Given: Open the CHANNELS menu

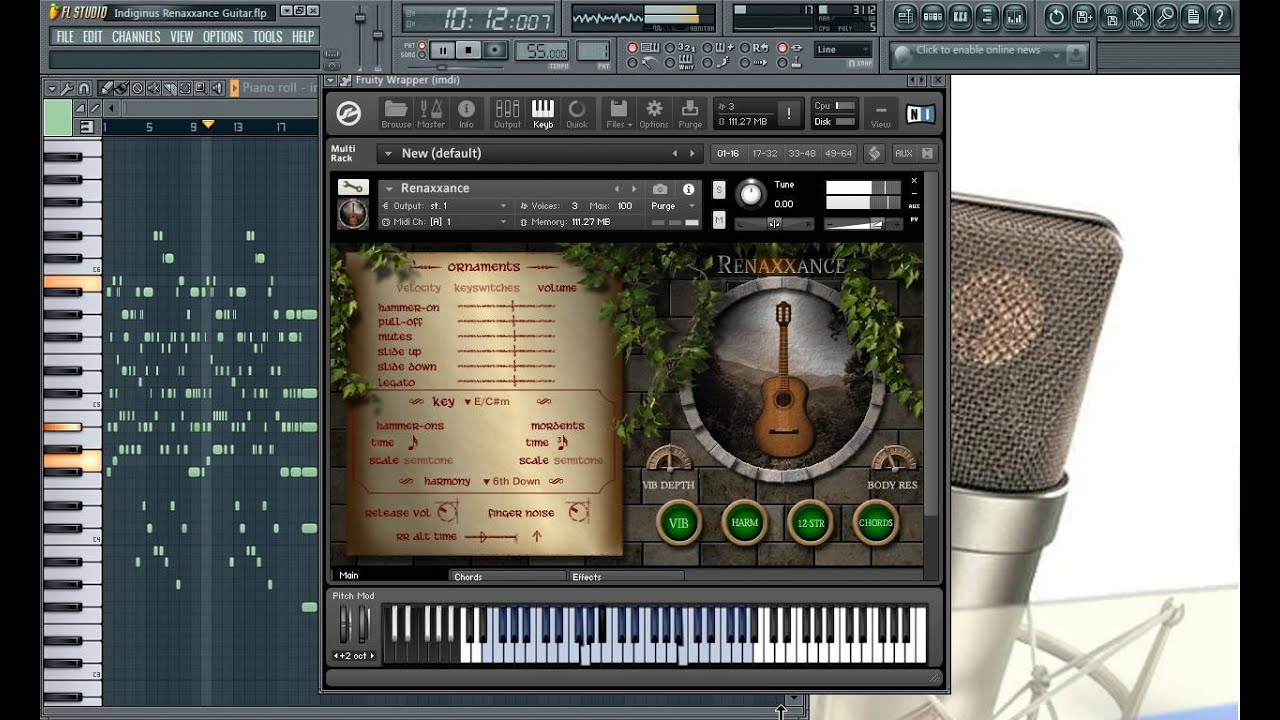Looking at the screenshot, I should [136, 37].
